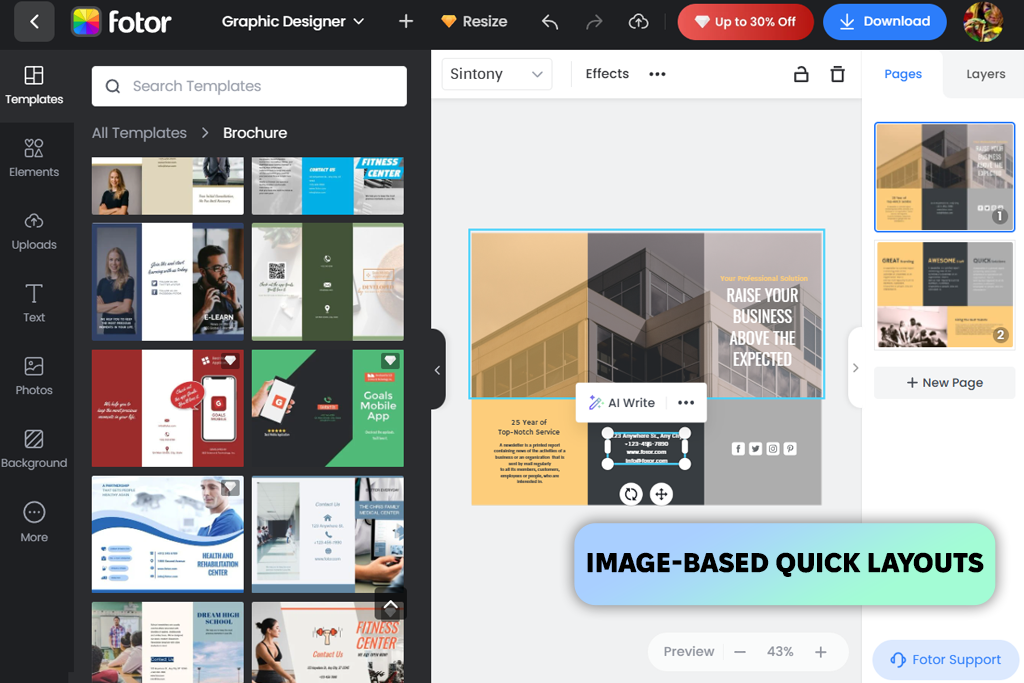1024x683 pixels.
Task: Open the Preview mode
Action: tap(688, 652)
